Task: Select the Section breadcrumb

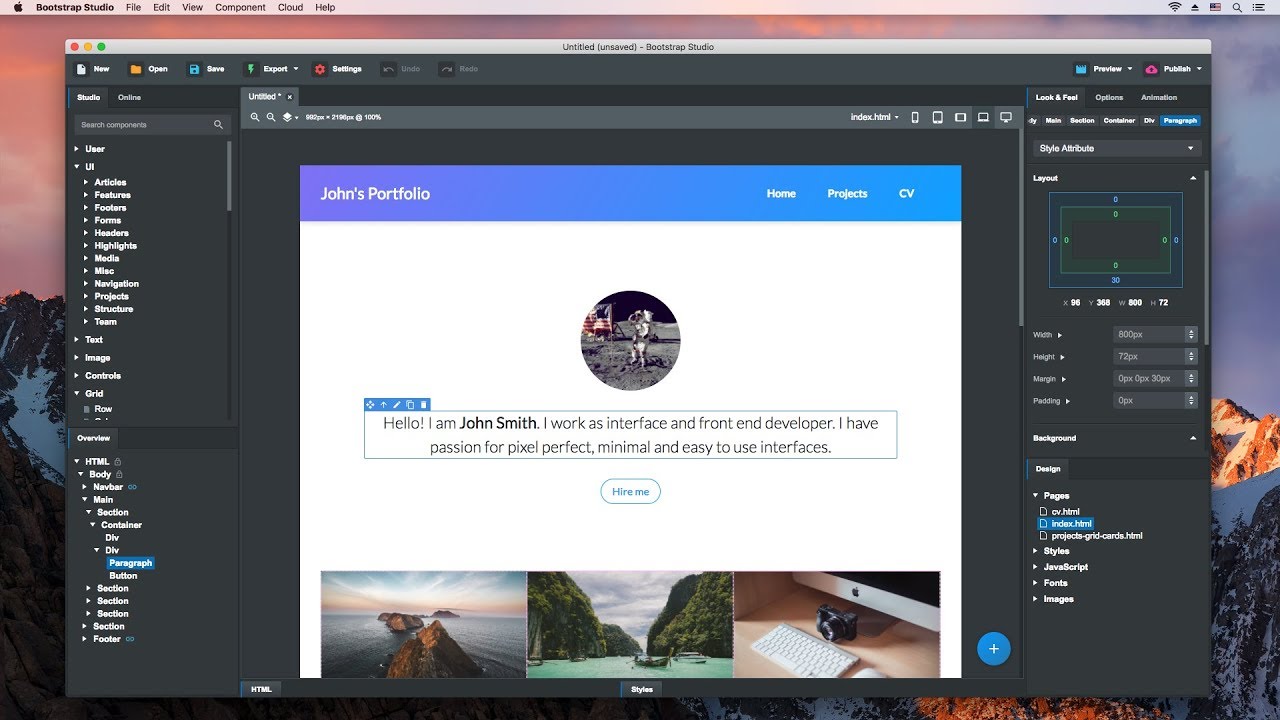Action: pyautogui.click(x=1082, y=120)
